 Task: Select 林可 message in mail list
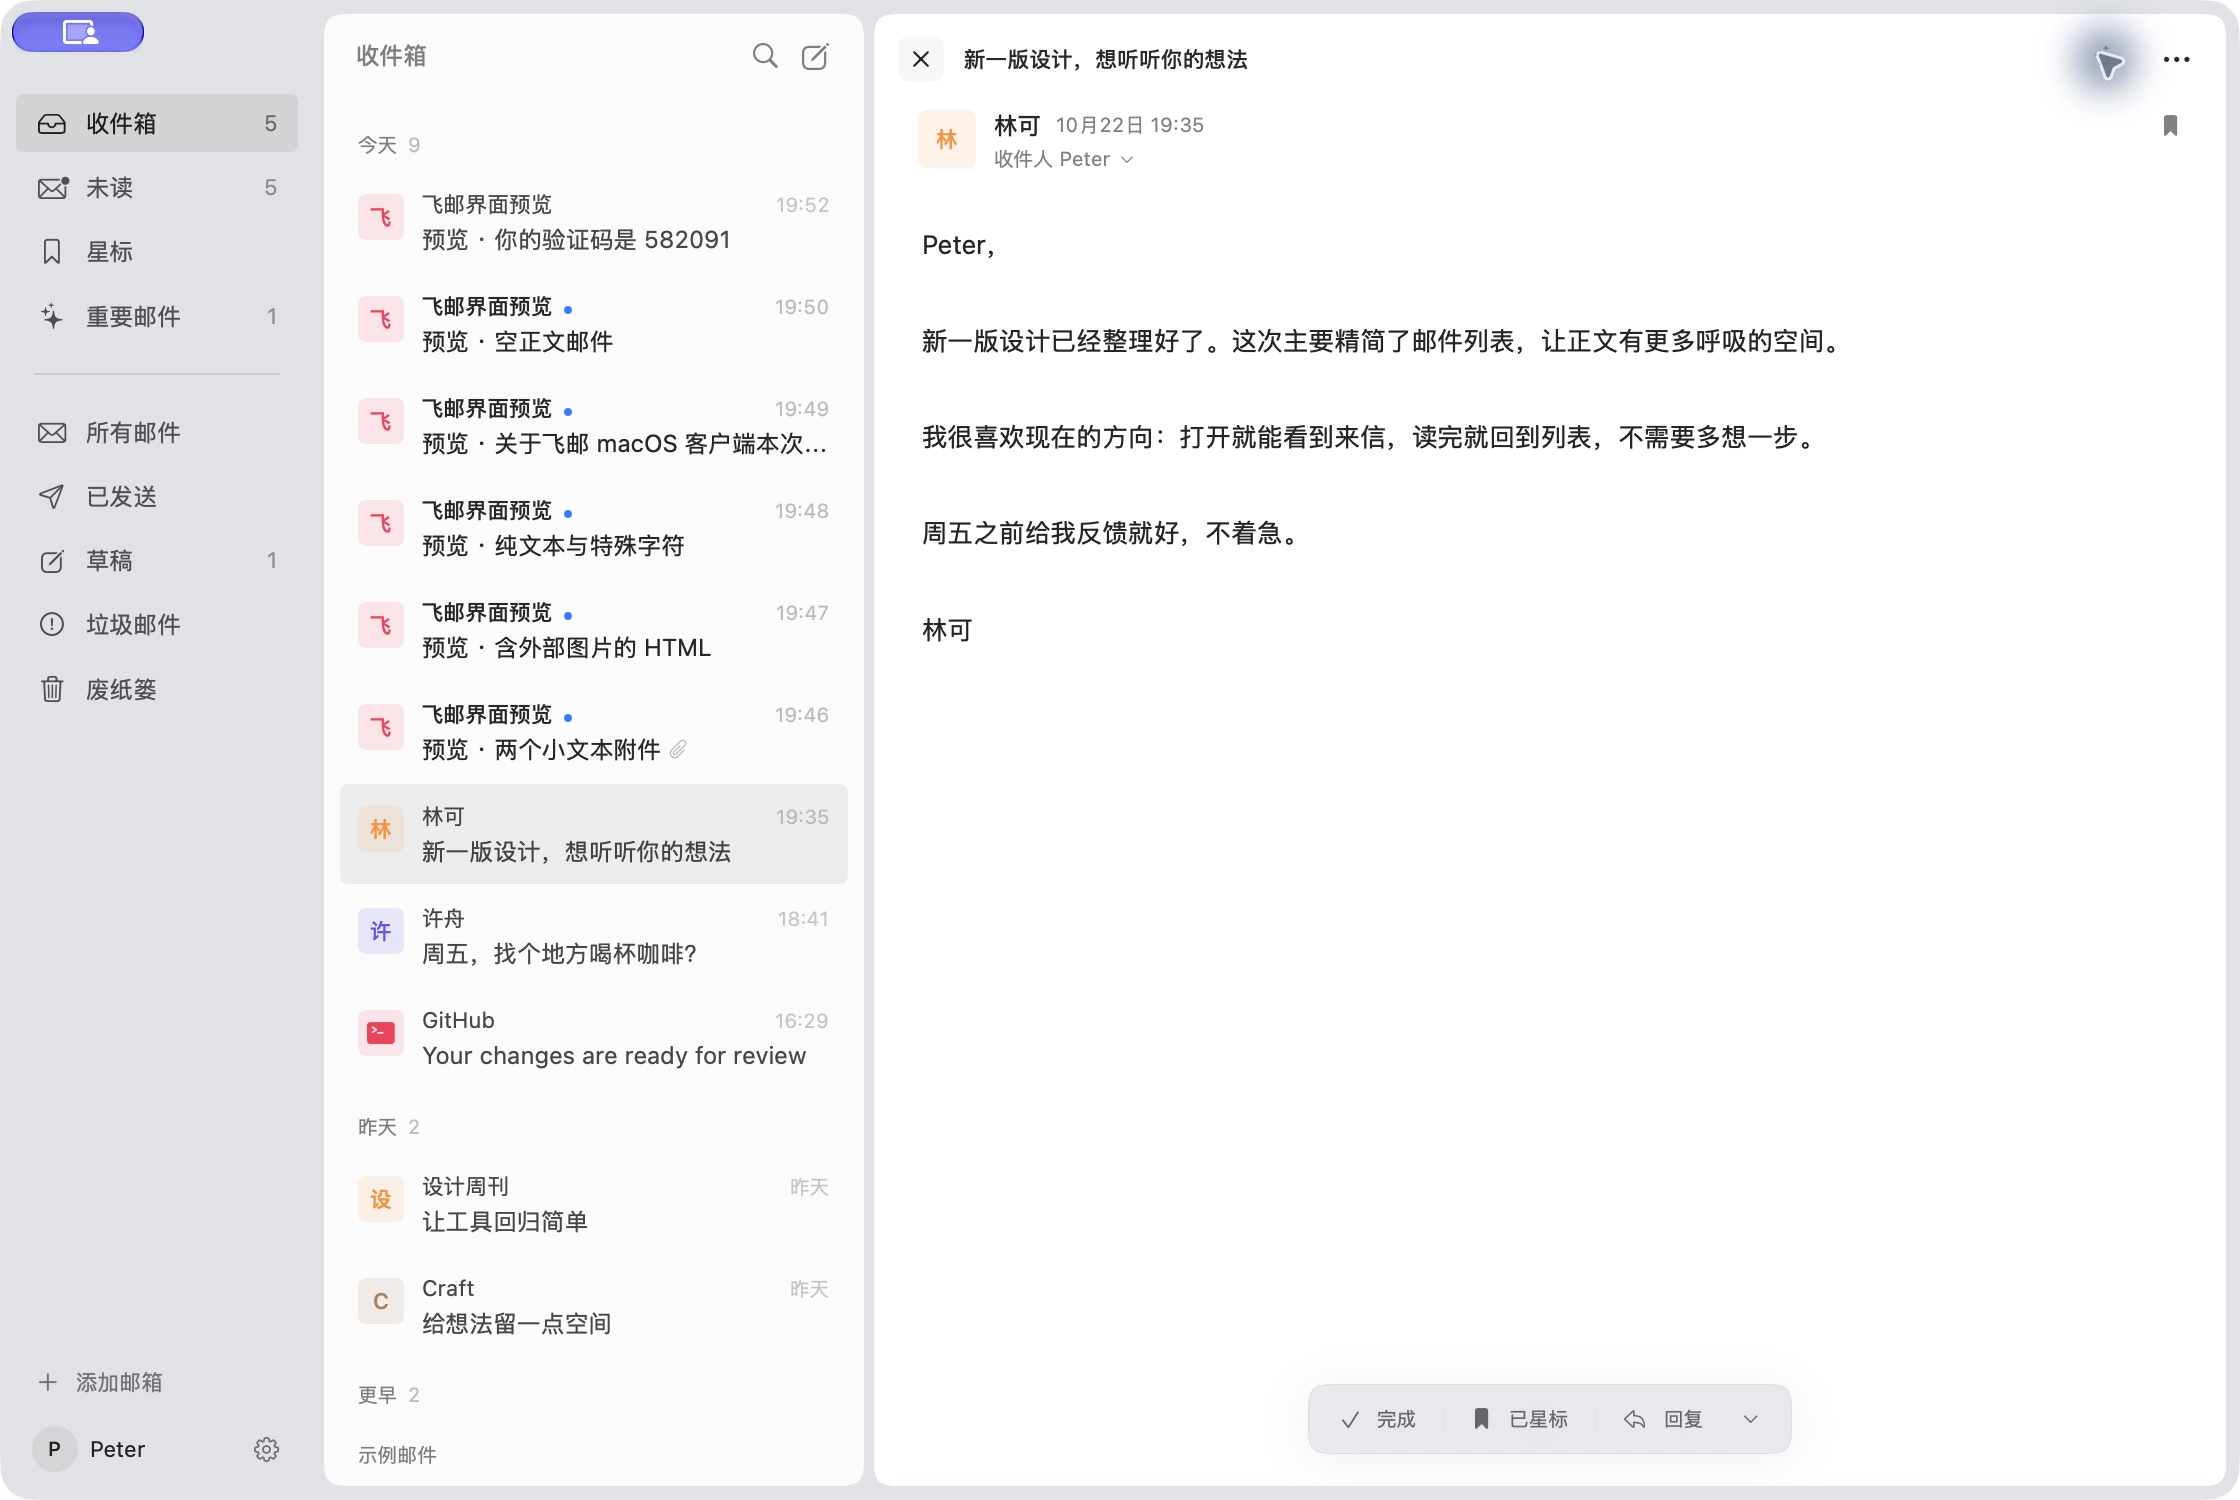pyautogui.click(x=594, y=834)
